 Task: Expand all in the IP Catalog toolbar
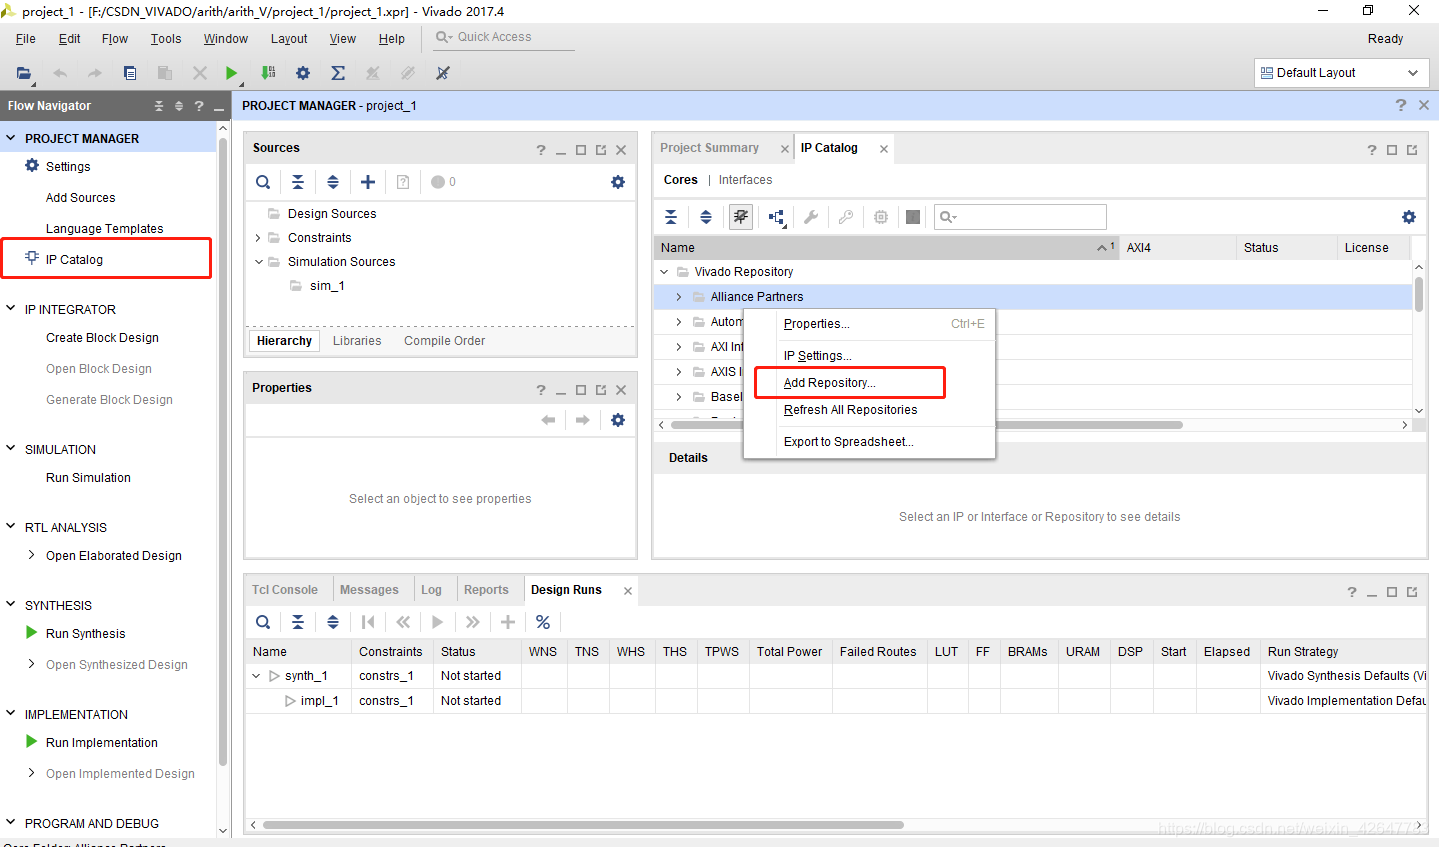point(706,217)
